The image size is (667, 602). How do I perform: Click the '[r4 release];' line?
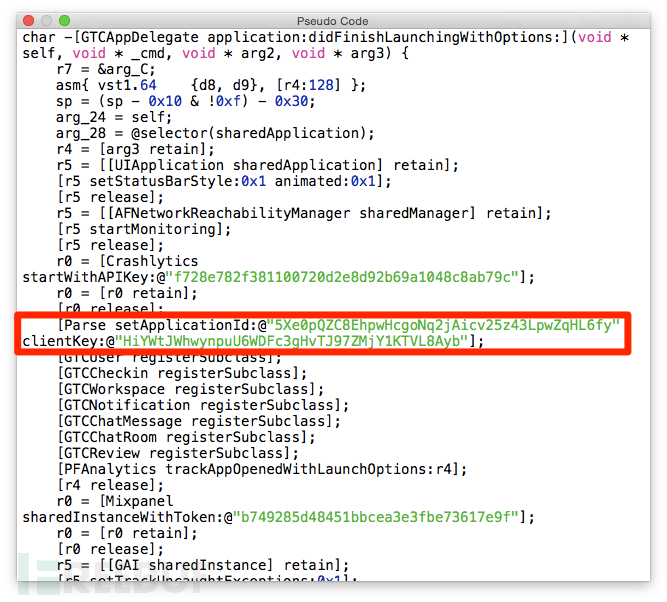point(110,485)
